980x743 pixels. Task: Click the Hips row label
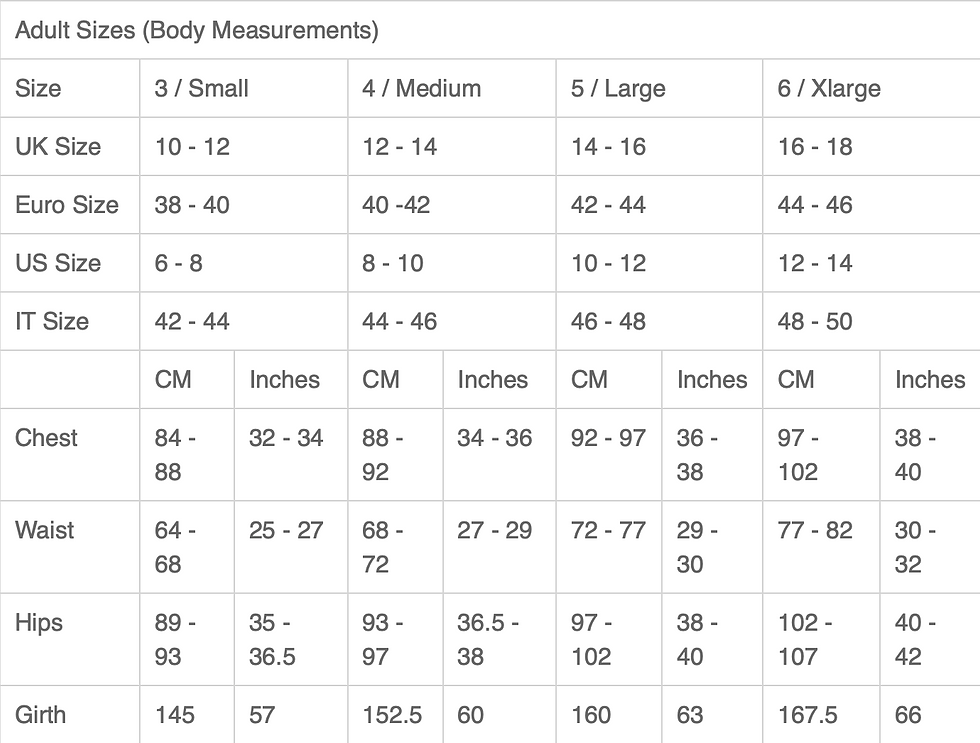(39, 622)
